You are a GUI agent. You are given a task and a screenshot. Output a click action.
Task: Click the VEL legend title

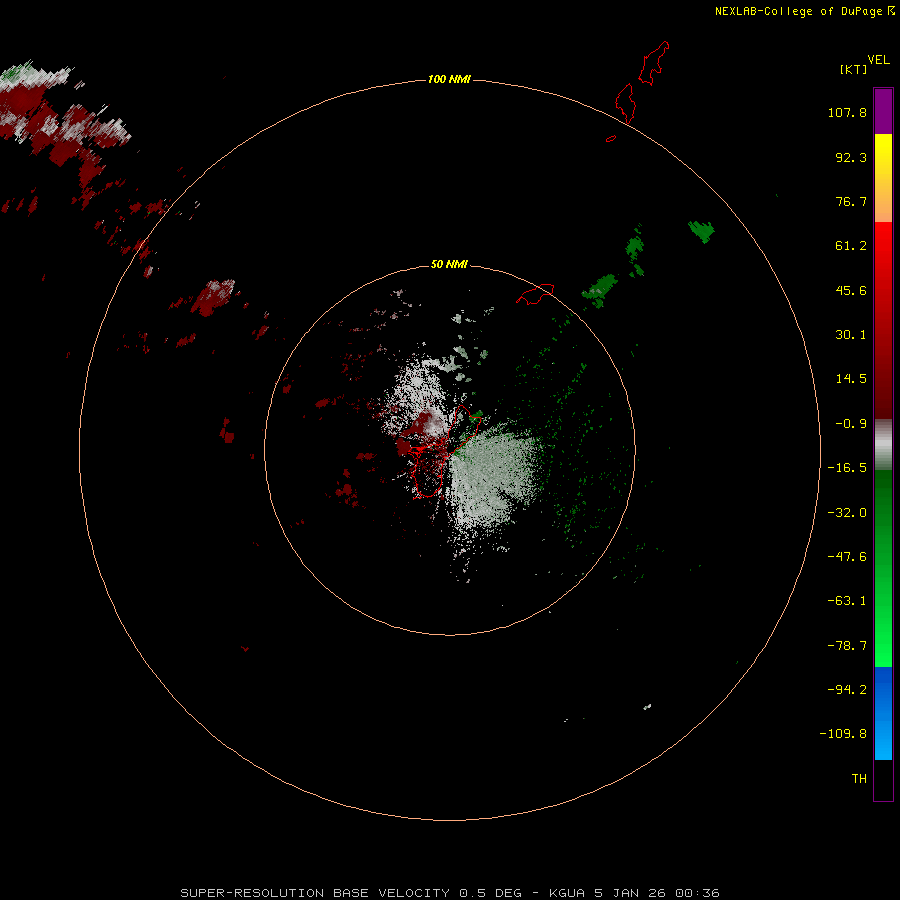pyautogui.click(x=878, y=60)
